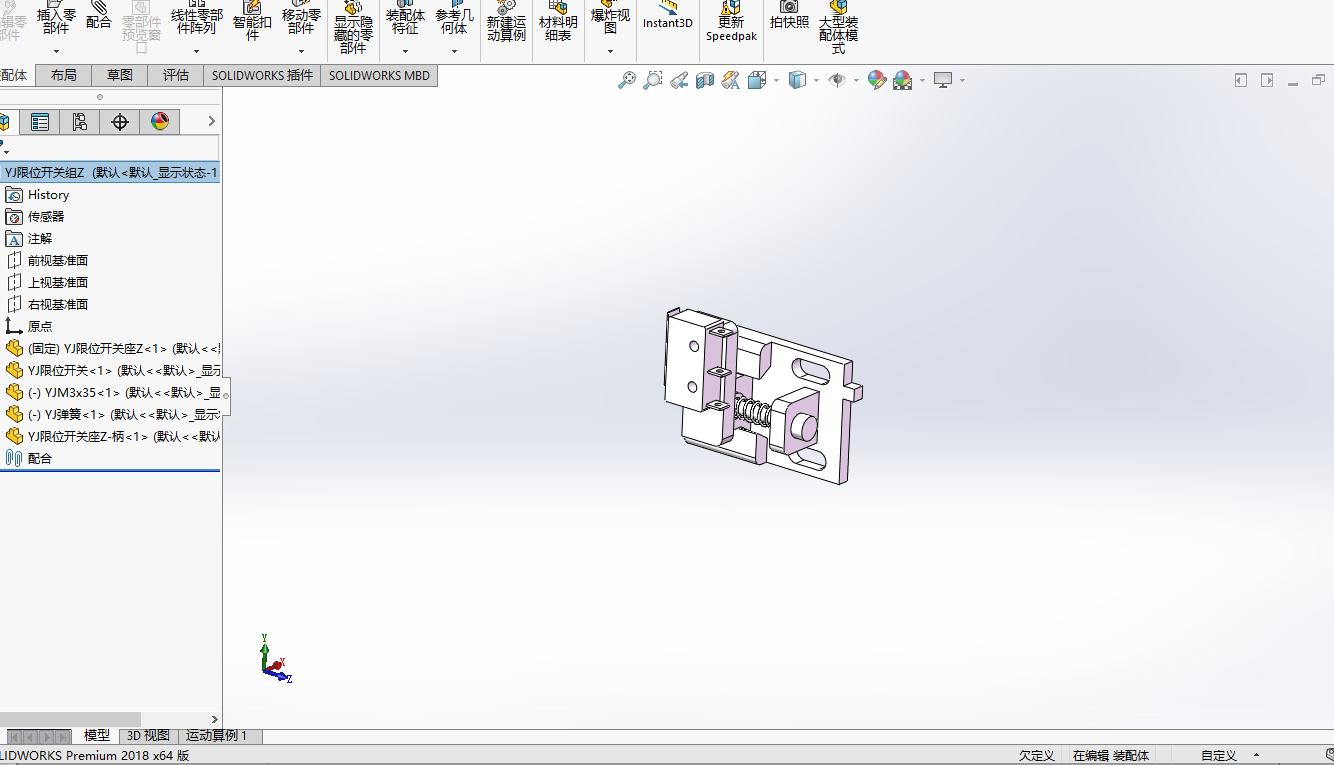Switch to SOLIDWORKS MBD tab
Screen dimensions: 1334x765
[379, 75]
